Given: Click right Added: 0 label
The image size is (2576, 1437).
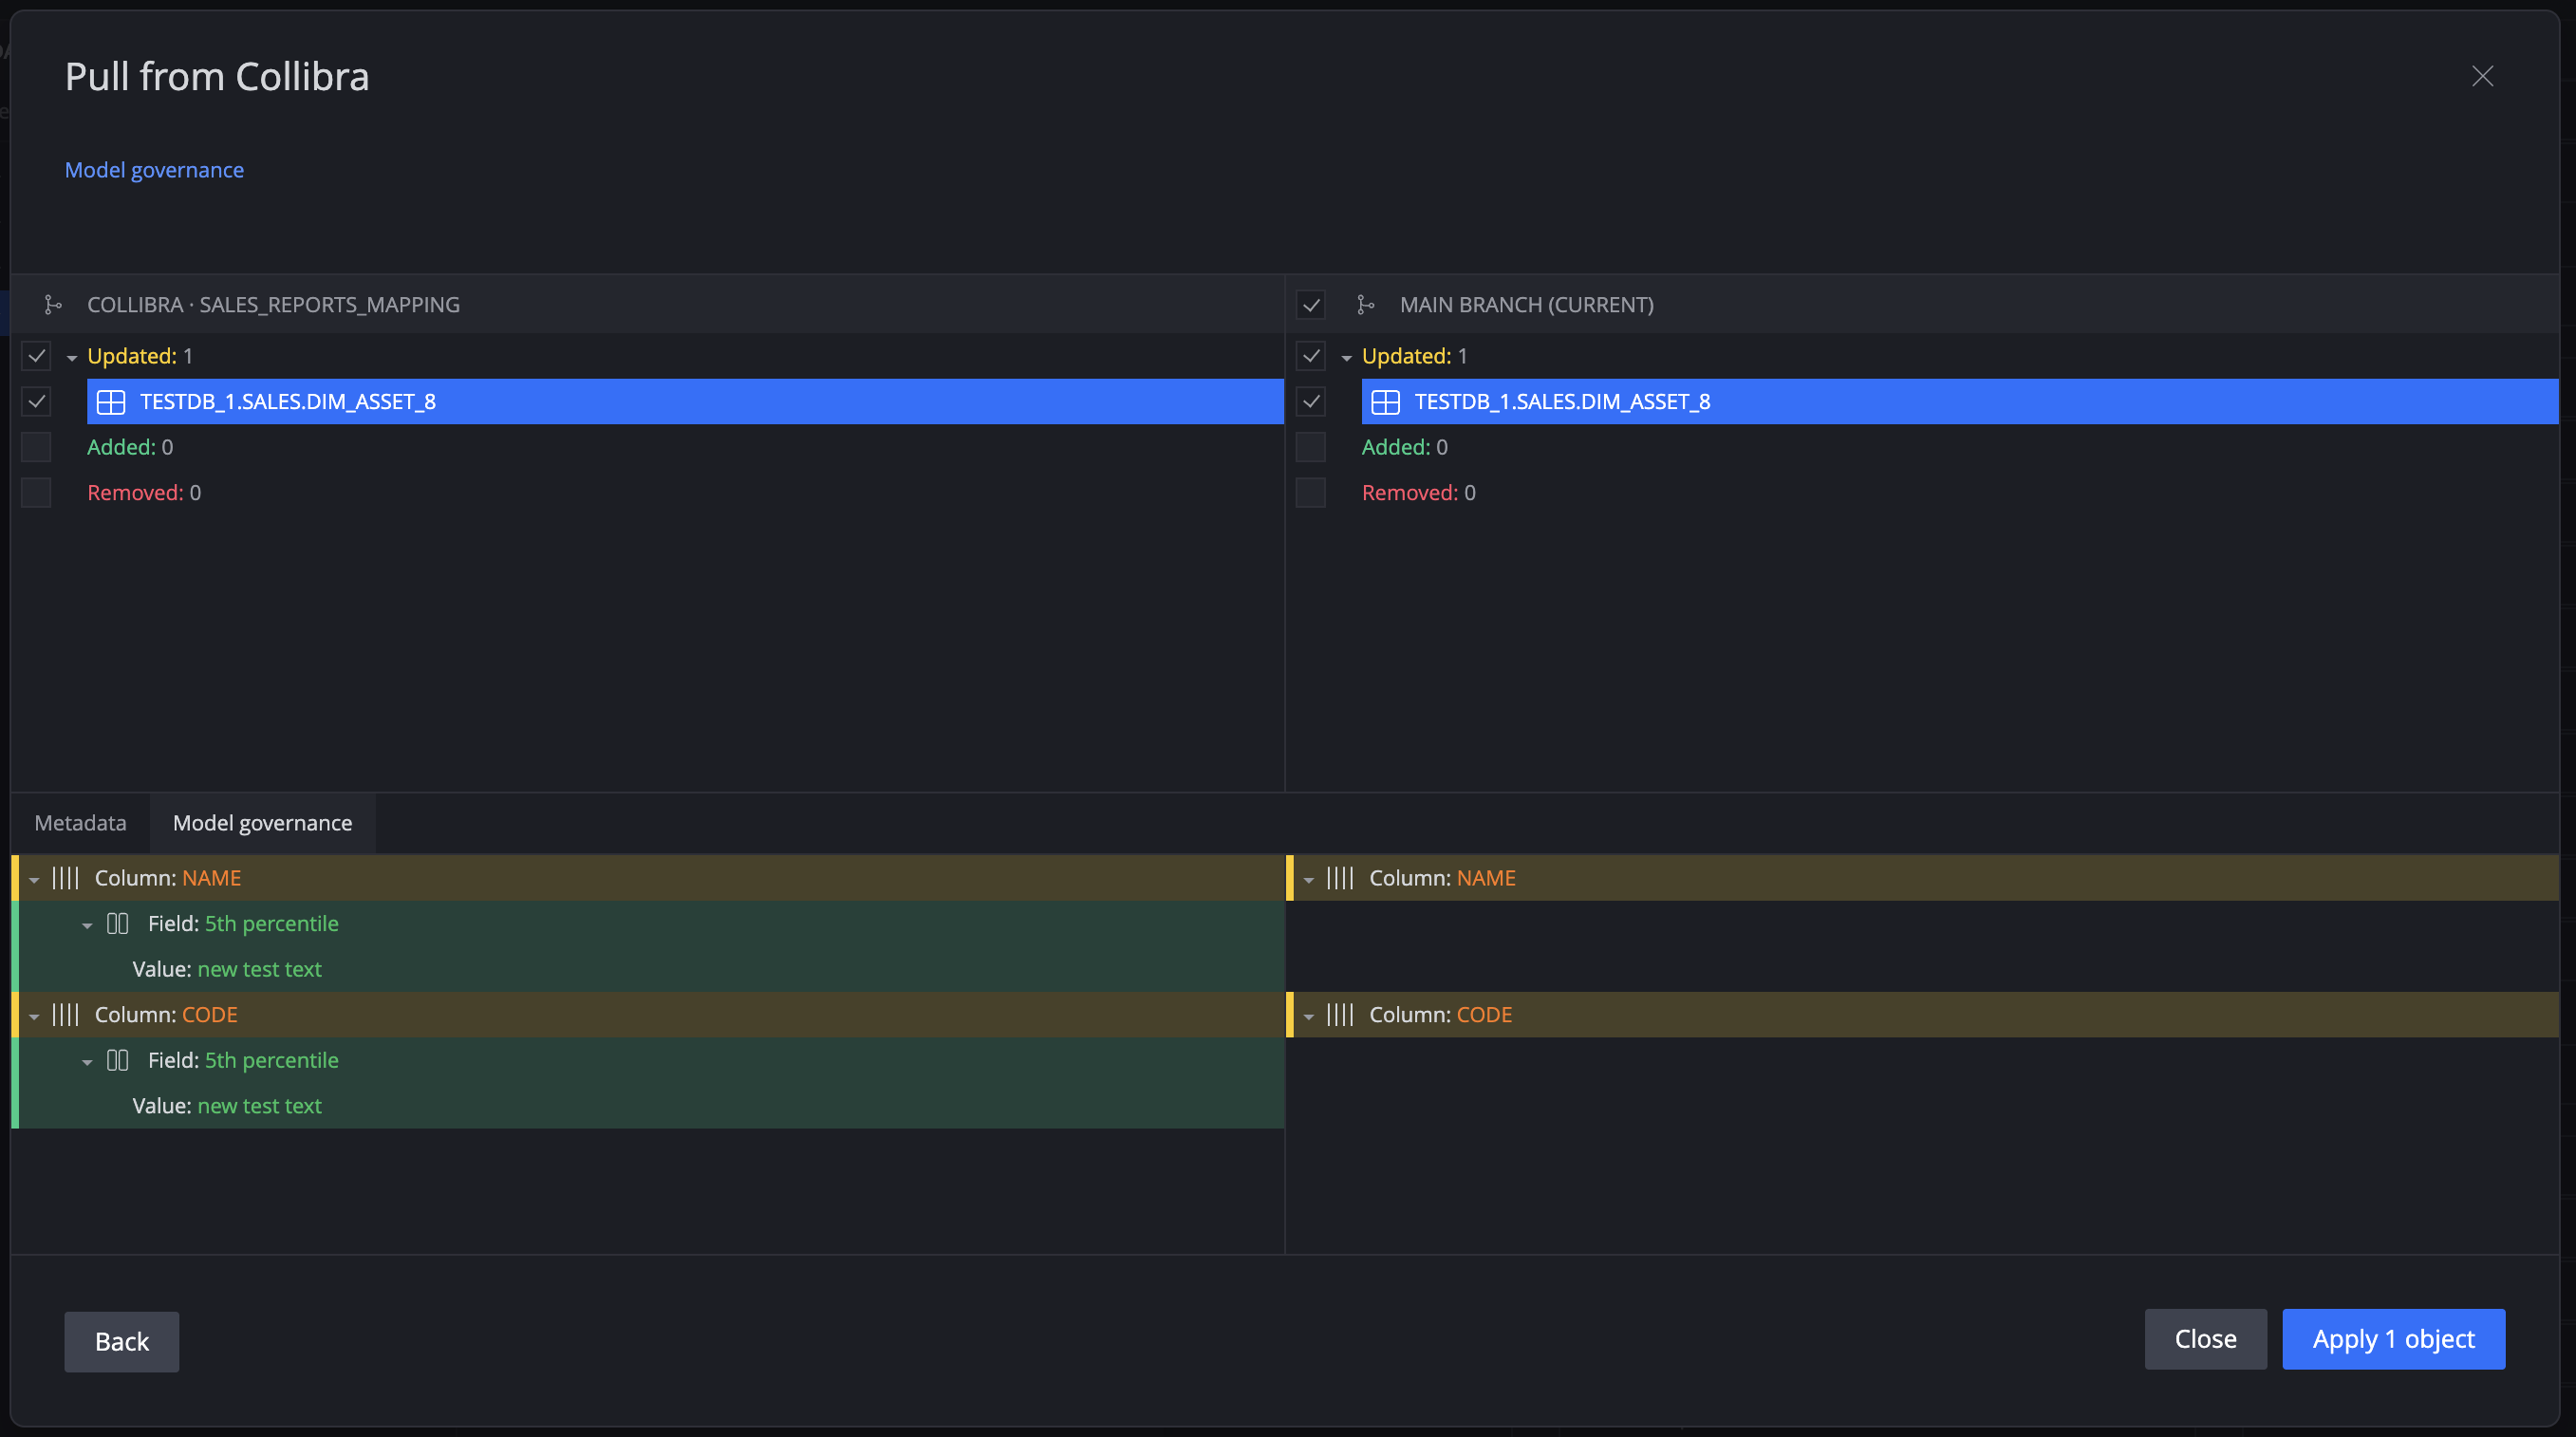Looking at the screenshot, I should (x=1405, y=447).
